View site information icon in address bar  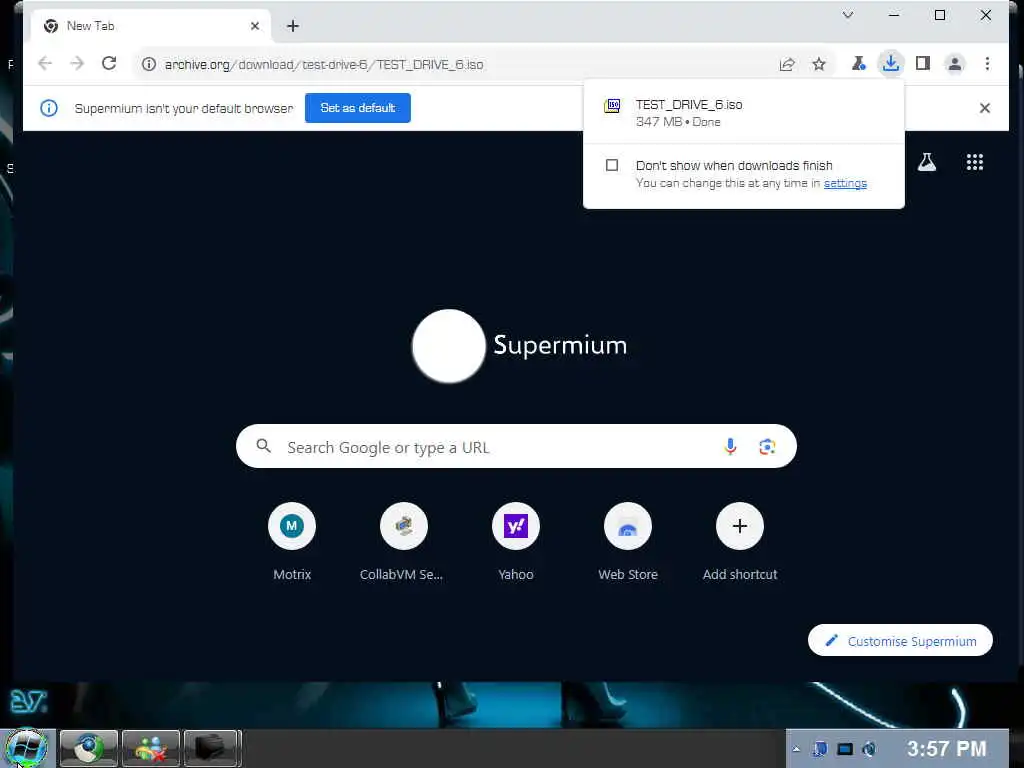coord(149,64)
